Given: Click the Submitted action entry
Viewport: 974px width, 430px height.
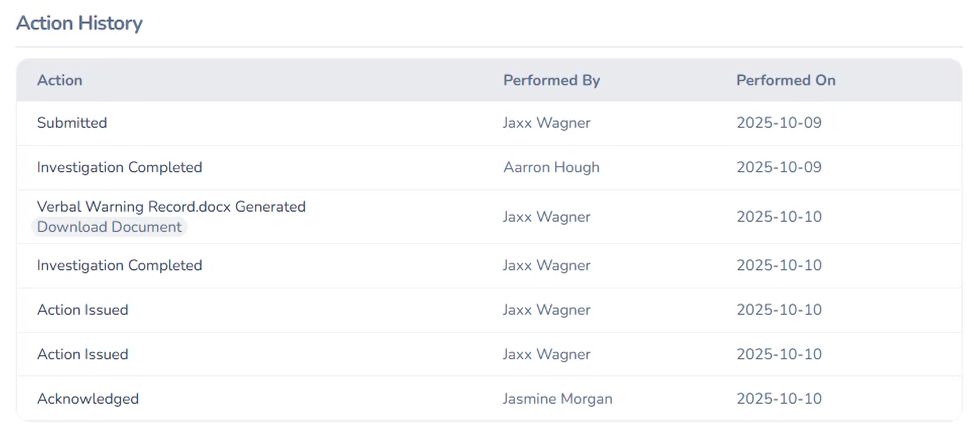Looking at the screenshot, I should (72, 123).
